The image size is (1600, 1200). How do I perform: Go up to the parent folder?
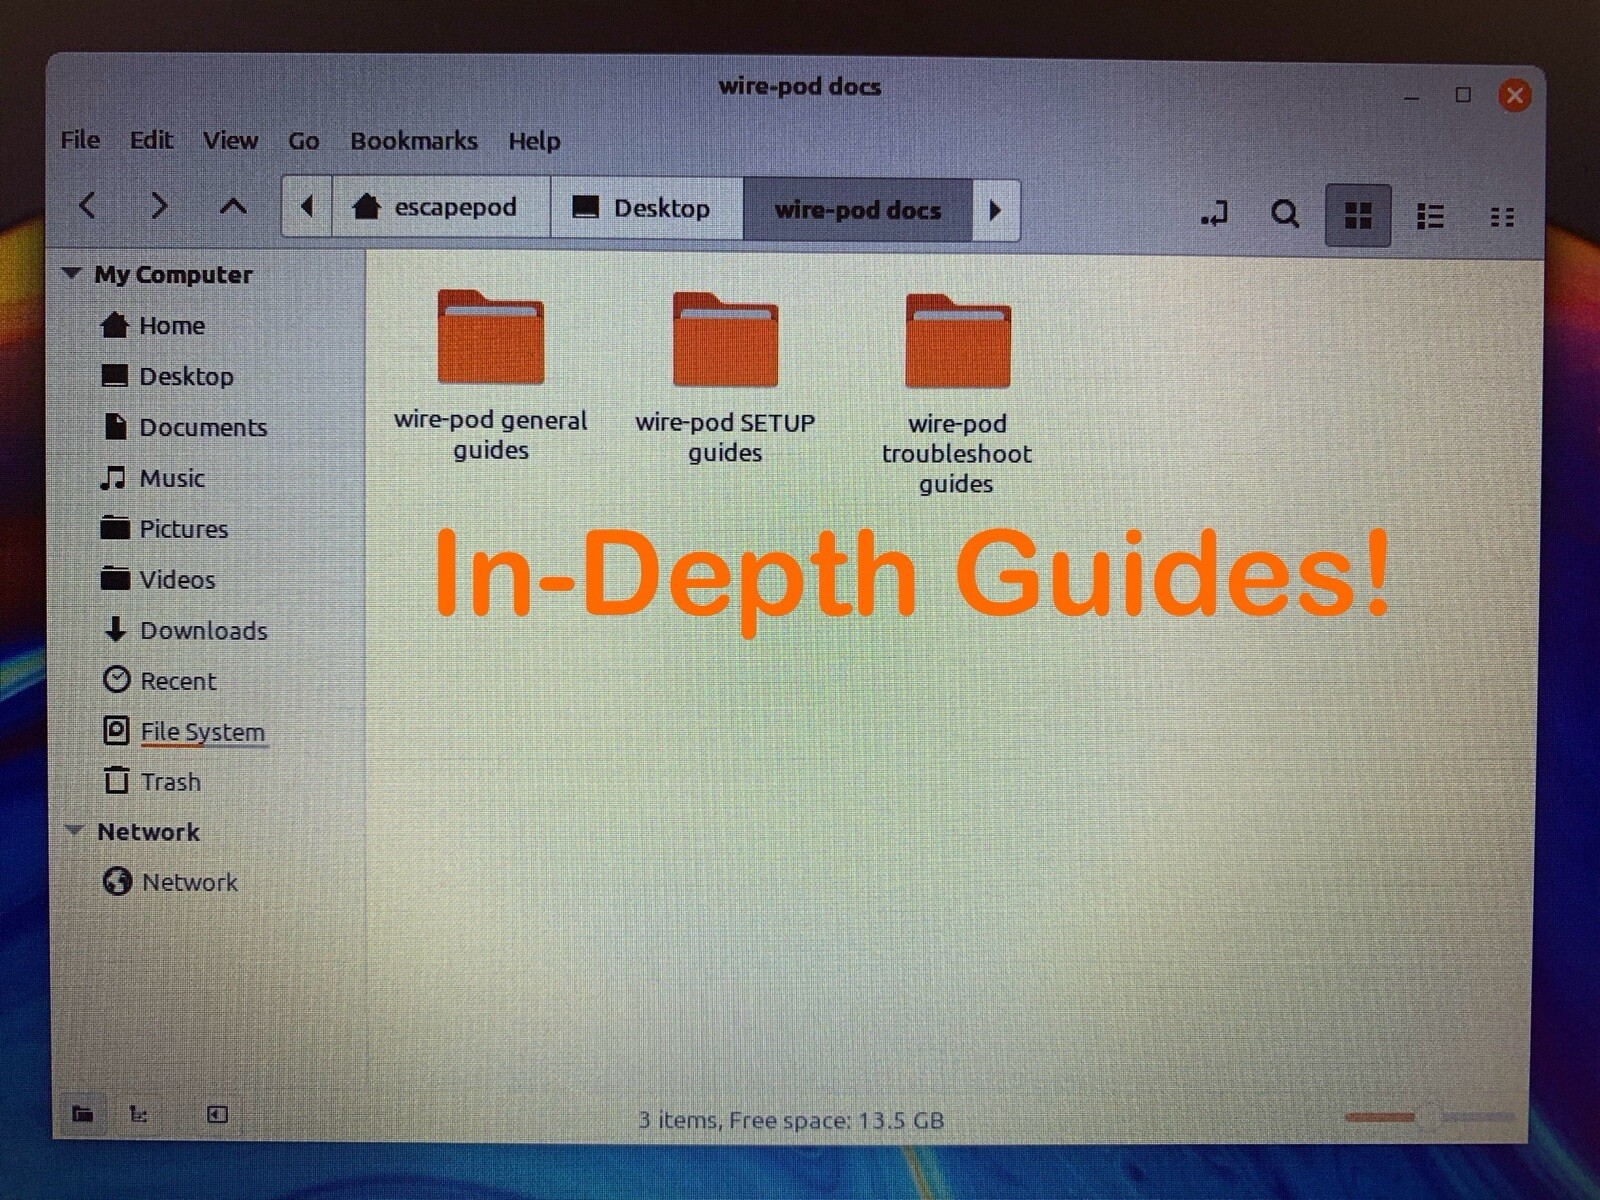233,207
